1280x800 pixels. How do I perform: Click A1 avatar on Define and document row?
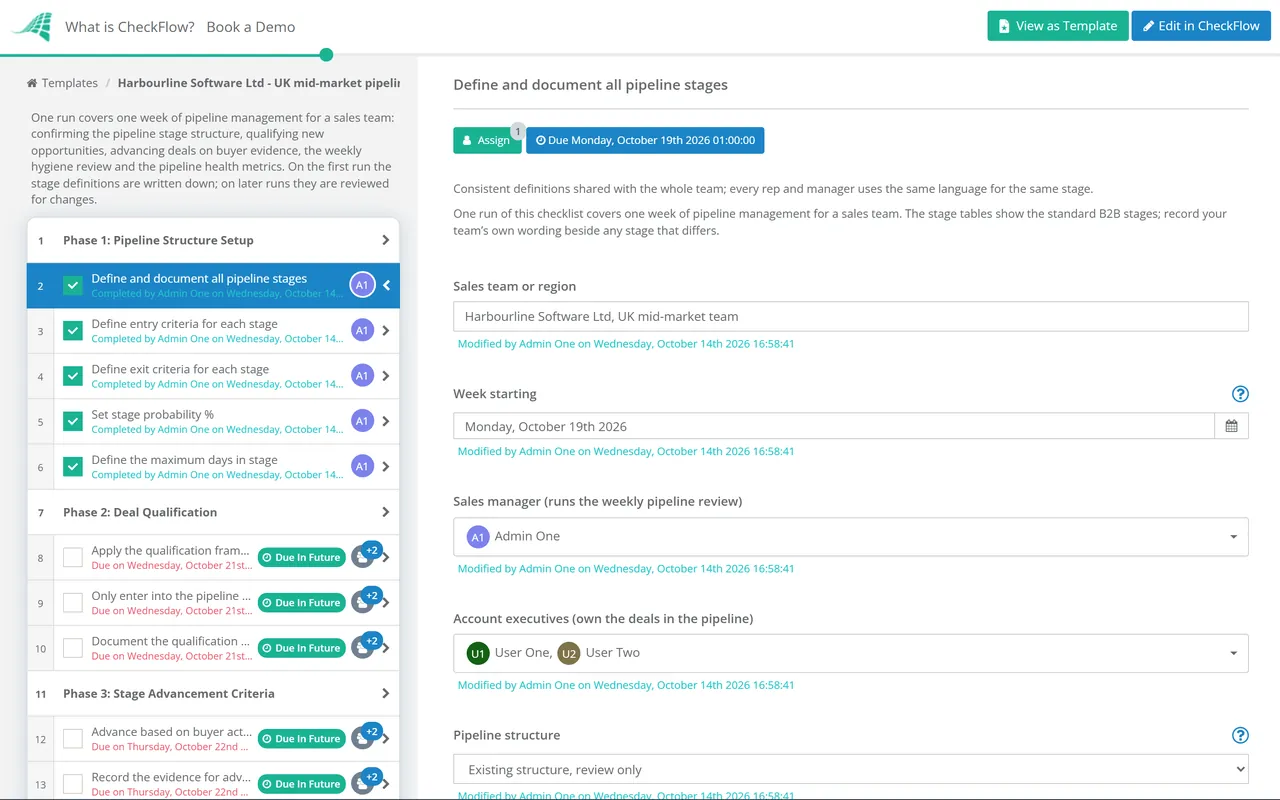pyautogui.click(x=362, y=285)
